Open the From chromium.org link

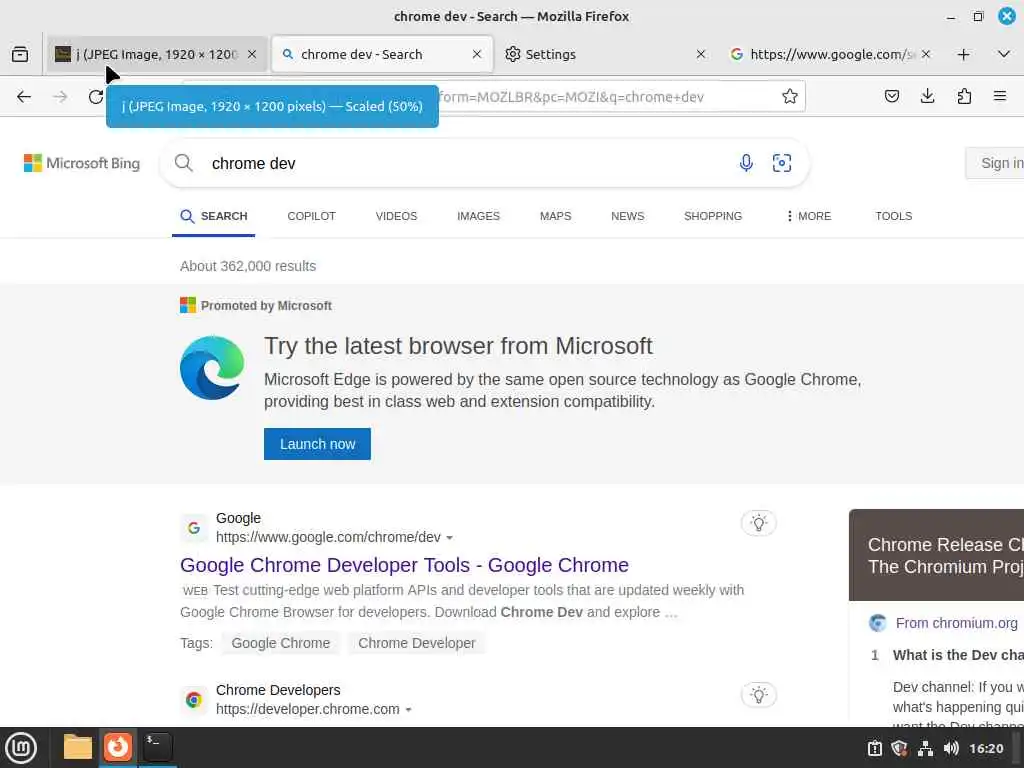coord(956,623)
